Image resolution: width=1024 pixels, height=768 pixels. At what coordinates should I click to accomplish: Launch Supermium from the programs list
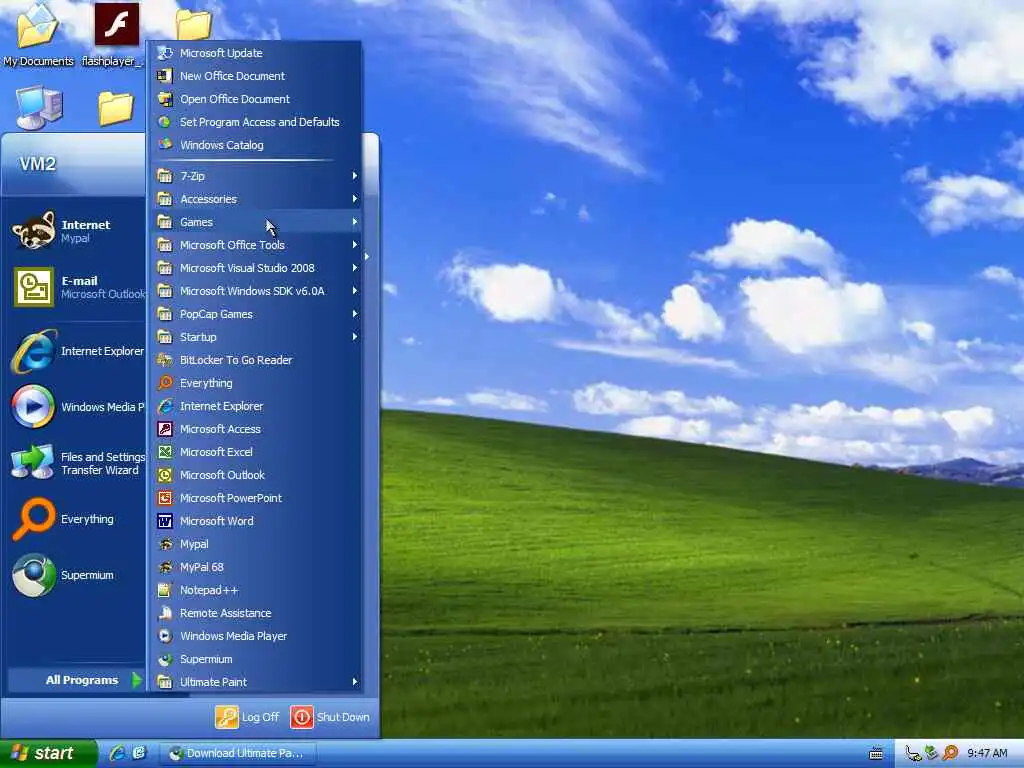click(x=257, y=659)
